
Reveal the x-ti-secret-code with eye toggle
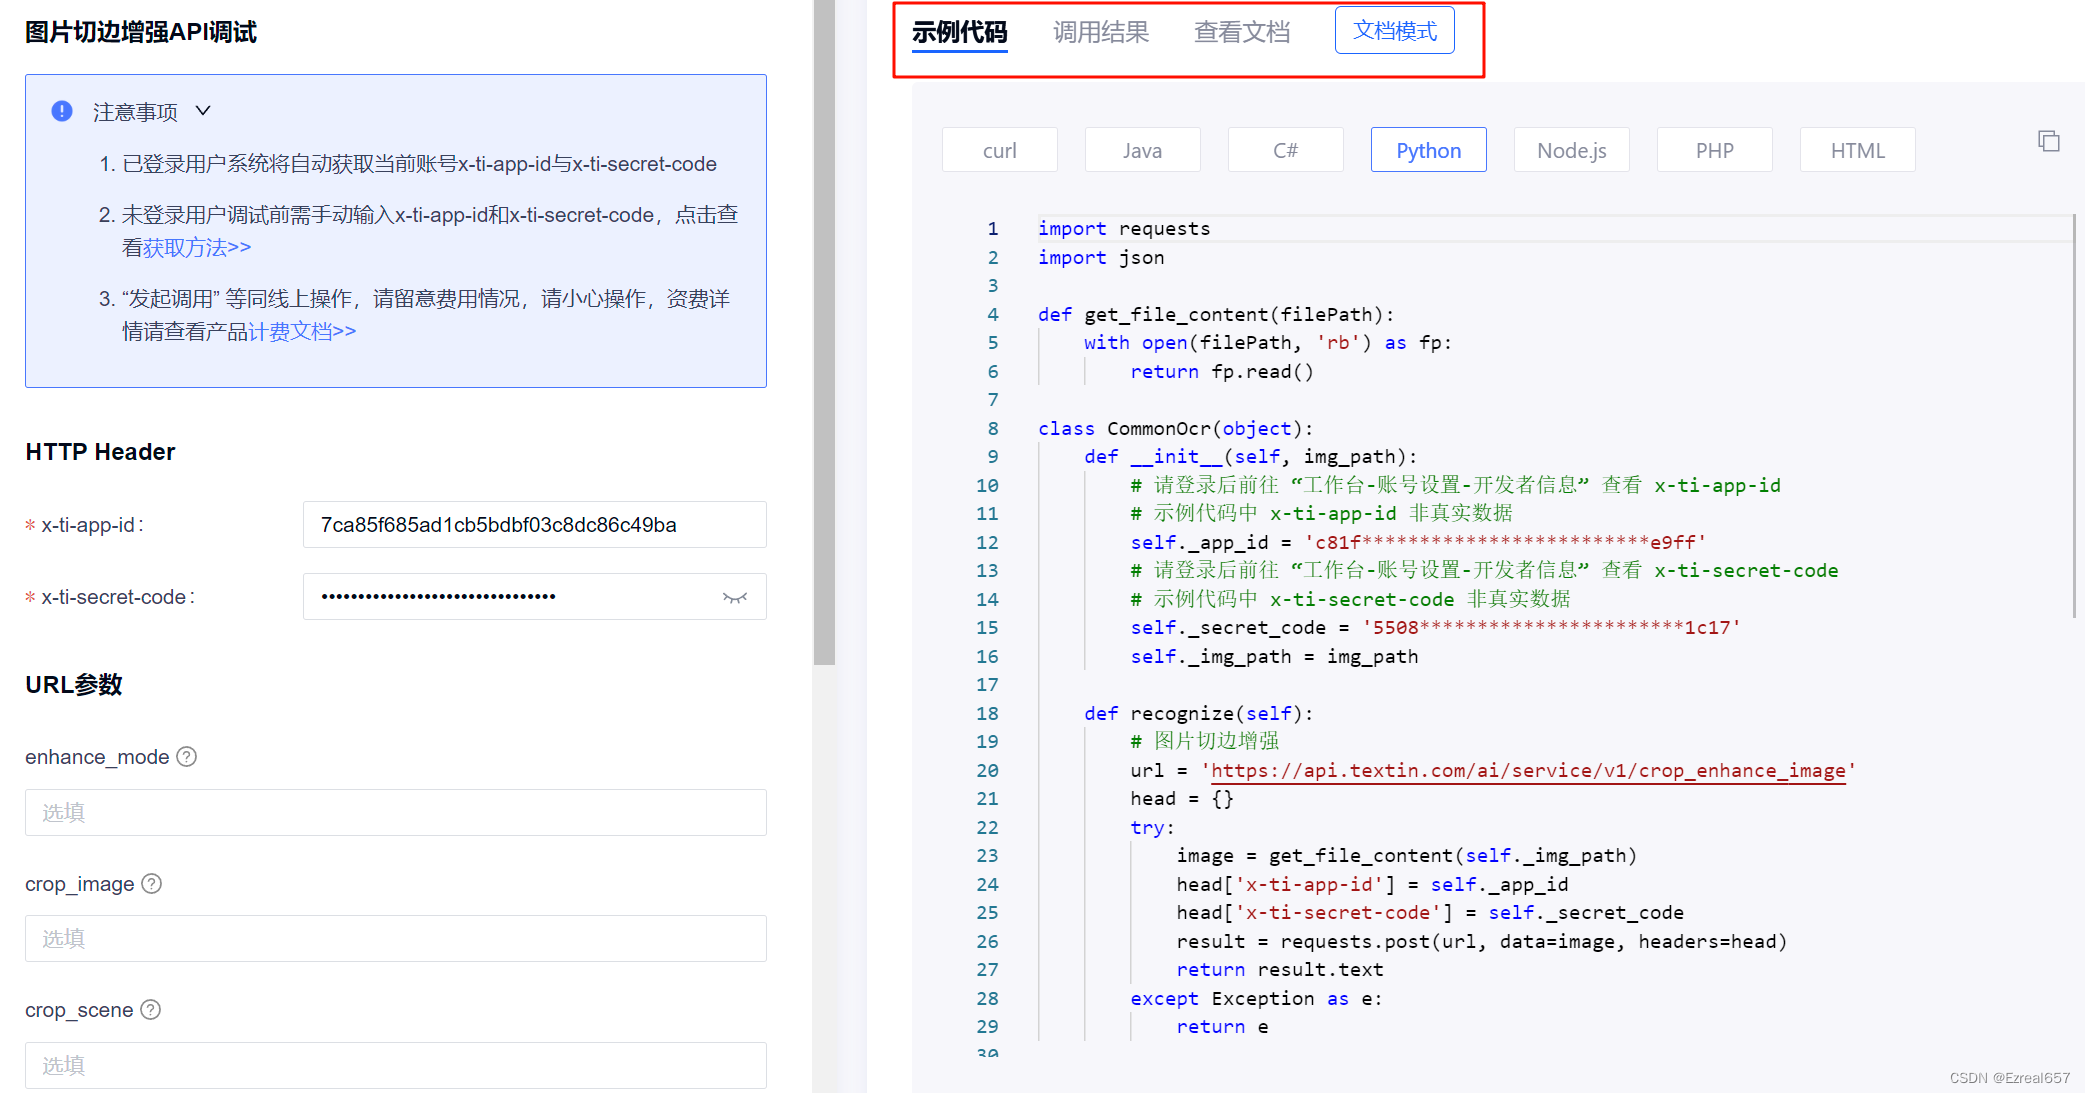[736, 596]
